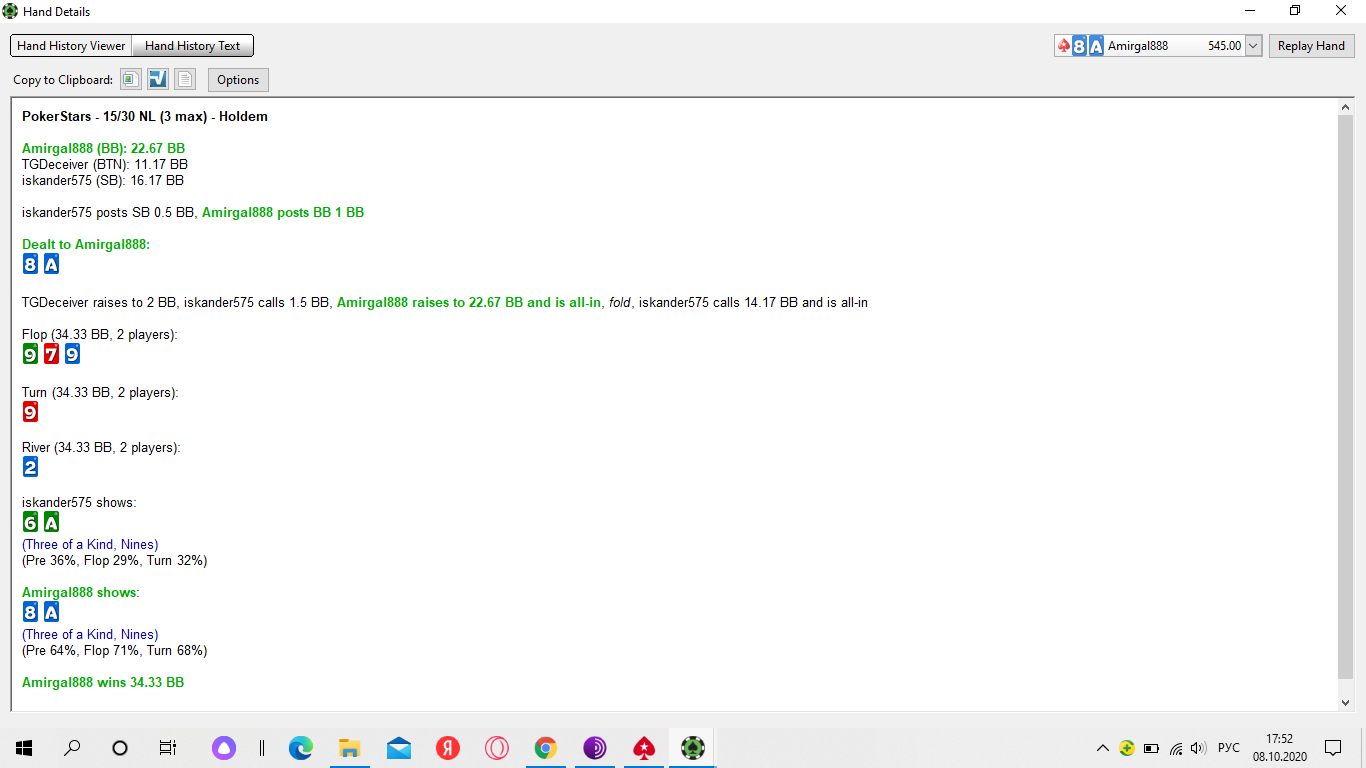Click Amirgal888 545.00 player combo box

(1158, 46)
